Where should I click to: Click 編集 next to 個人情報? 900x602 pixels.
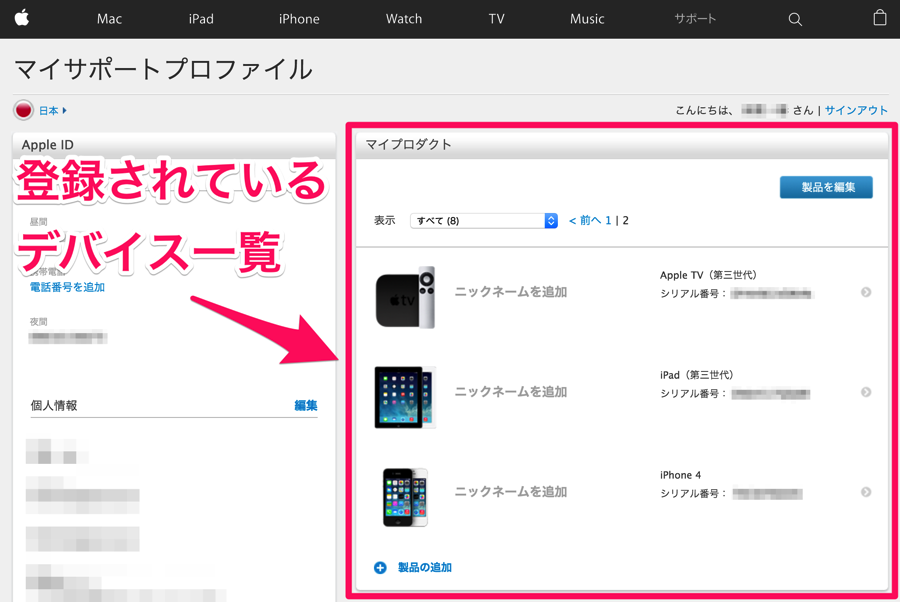(305, 406)
